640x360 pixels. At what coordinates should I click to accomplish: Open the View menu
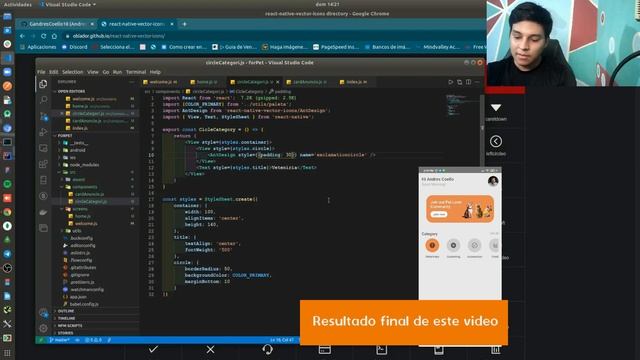(93, 72)
